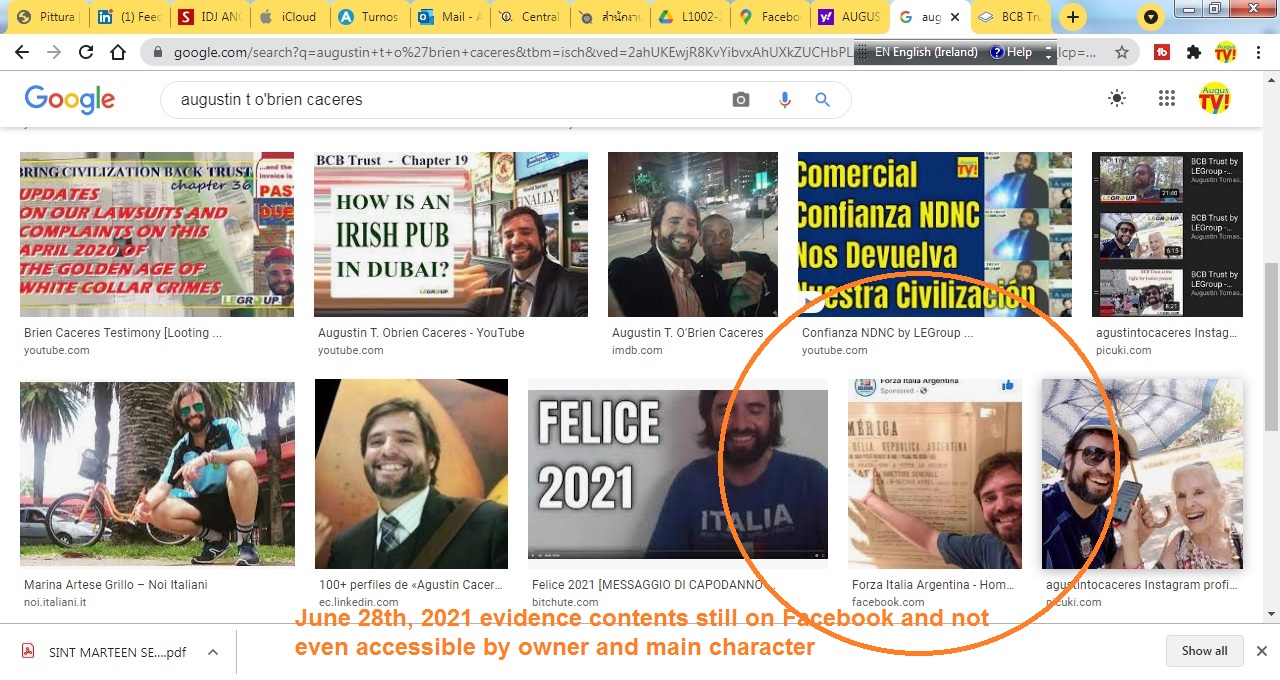This screenshot has height=680, width=1280.
Task: Switch to the Mail tab
Action: [448, 17]
